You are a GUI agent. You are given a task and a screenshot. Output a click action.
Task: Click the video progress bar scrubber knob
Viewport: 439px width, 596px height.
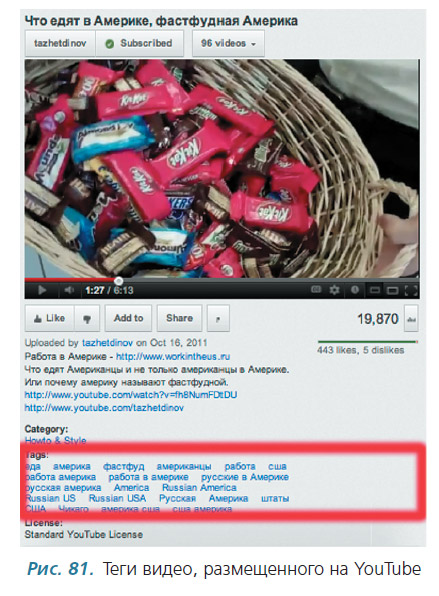(119, 281)
